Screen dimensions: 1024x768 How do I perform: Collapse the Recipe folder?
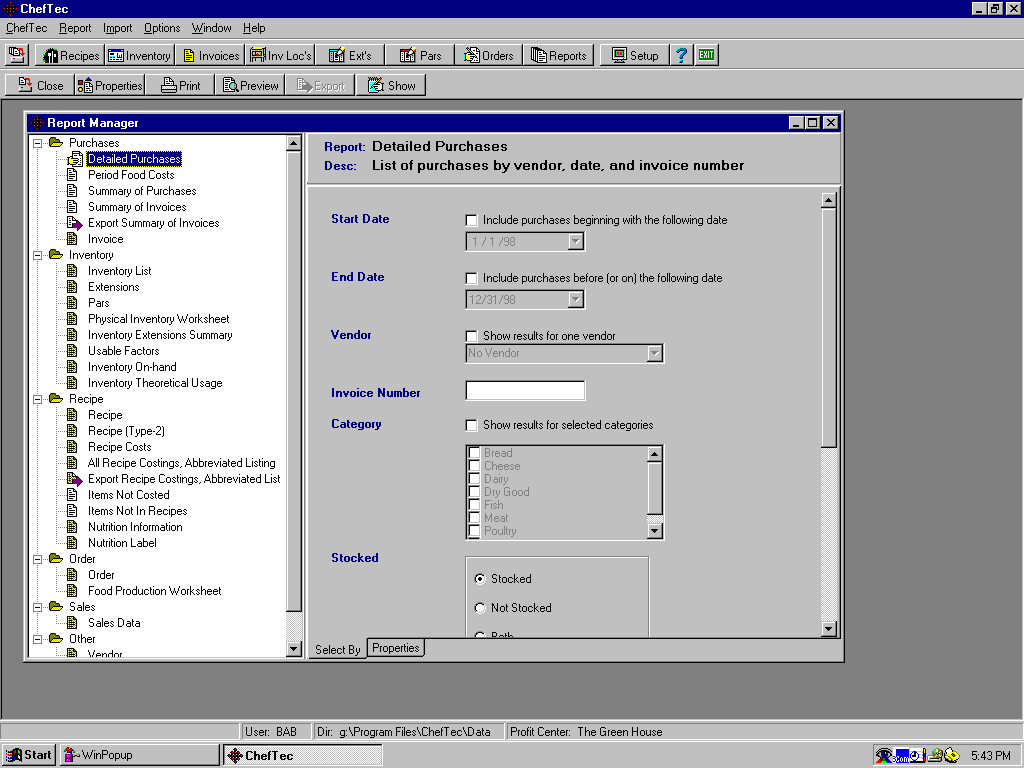tap(38, 399)
